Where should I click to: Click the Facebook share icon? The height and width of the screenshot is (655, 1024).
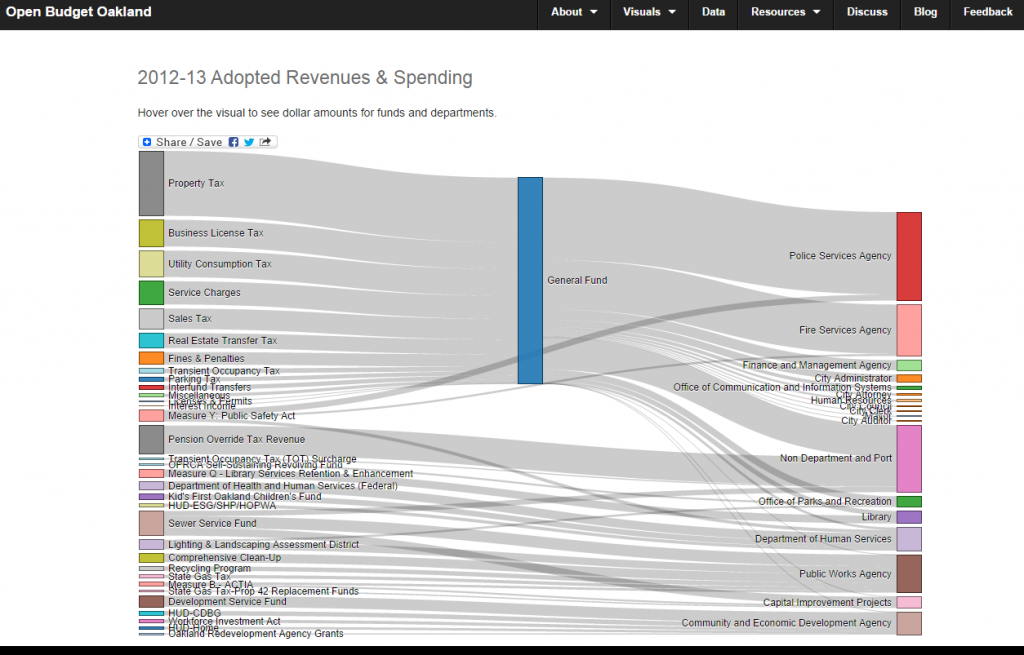(233, 142)
